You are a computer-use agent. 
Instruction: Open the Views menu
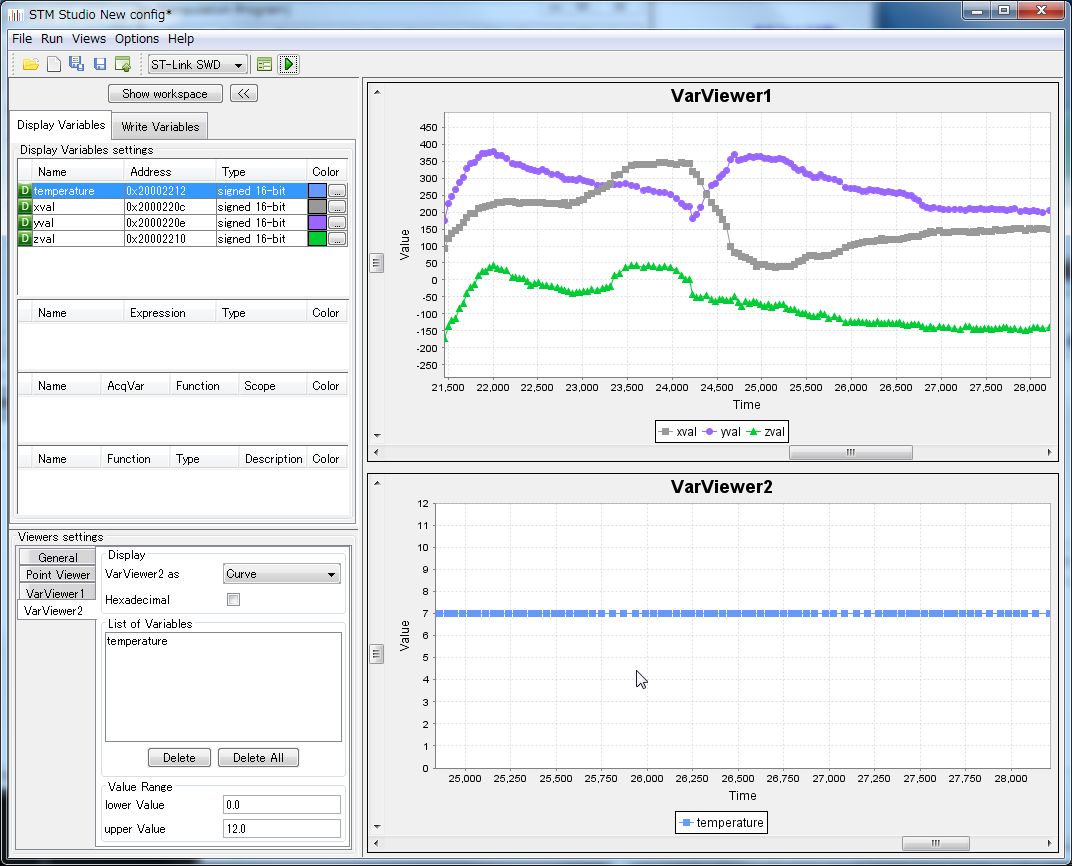(88, 39)
